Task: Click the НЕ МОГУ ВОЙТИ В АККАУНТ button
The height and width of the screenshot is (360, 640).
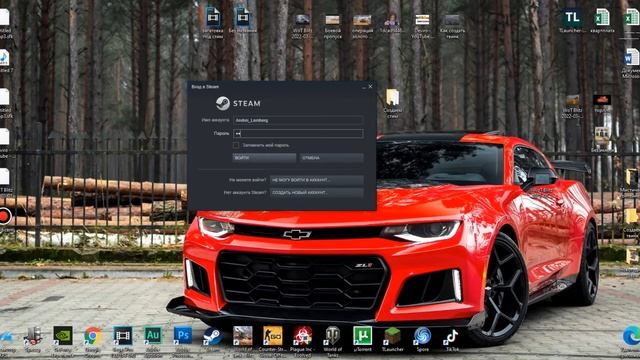Action: click(x=317, y=180)
